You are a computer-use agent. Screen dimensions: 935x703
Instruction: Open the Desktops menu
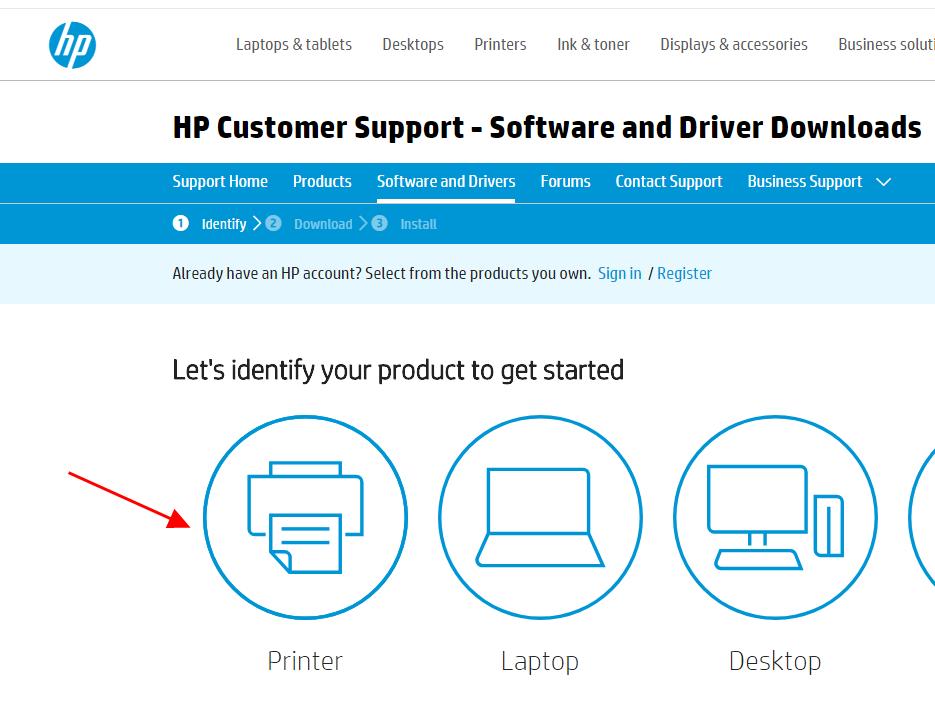[x=413, y=44]
